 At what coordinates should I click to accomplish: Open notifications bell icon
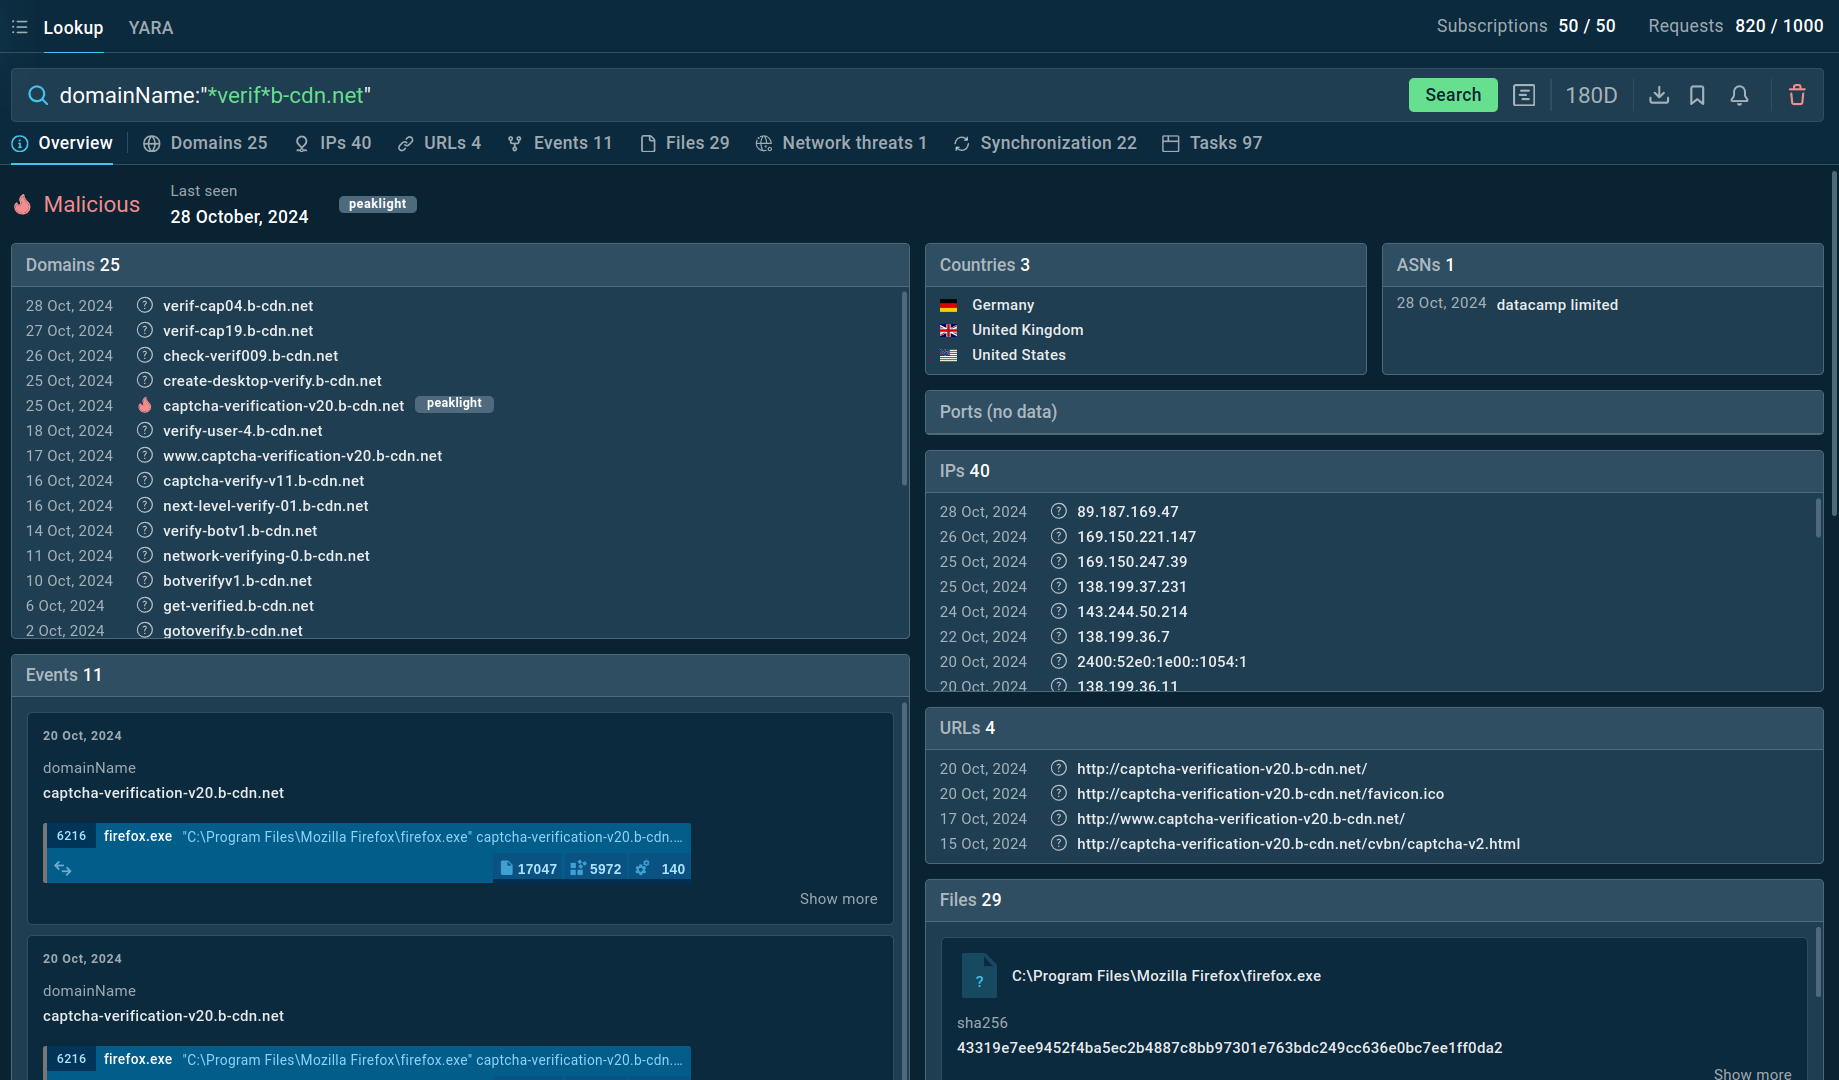point(1739,95)
